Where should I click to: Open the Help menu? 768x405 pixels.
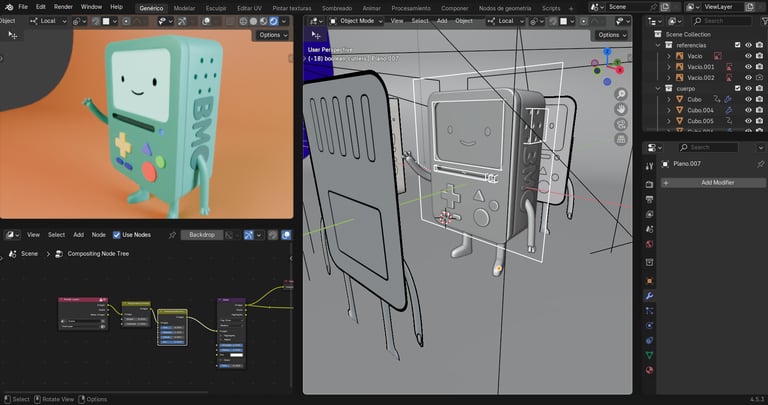[117, 7]
